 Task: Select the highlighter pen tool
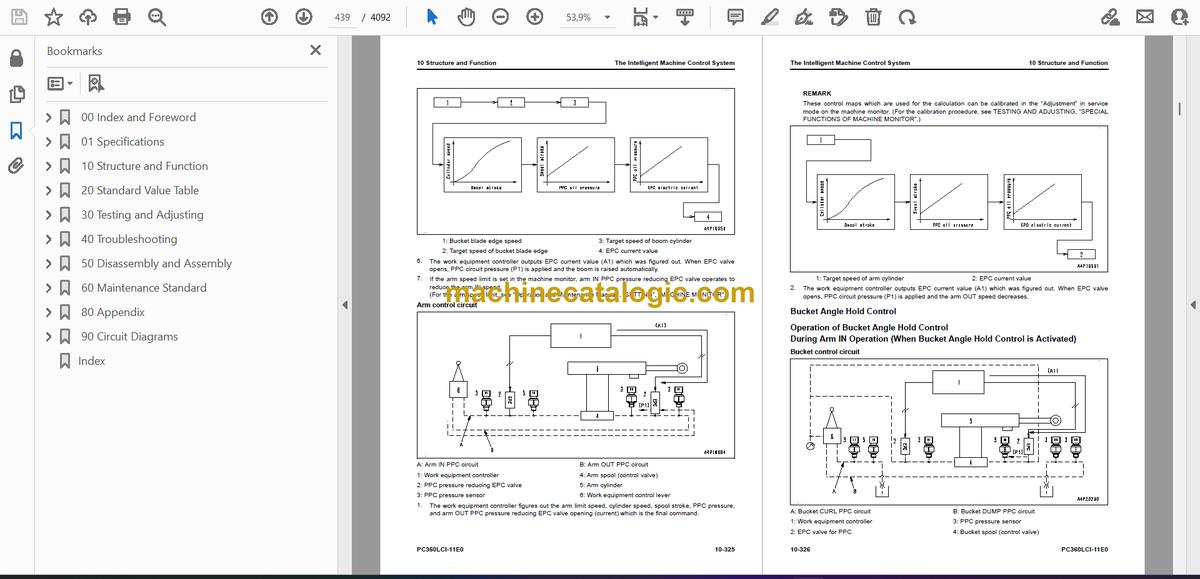click(x=769, y=17)
